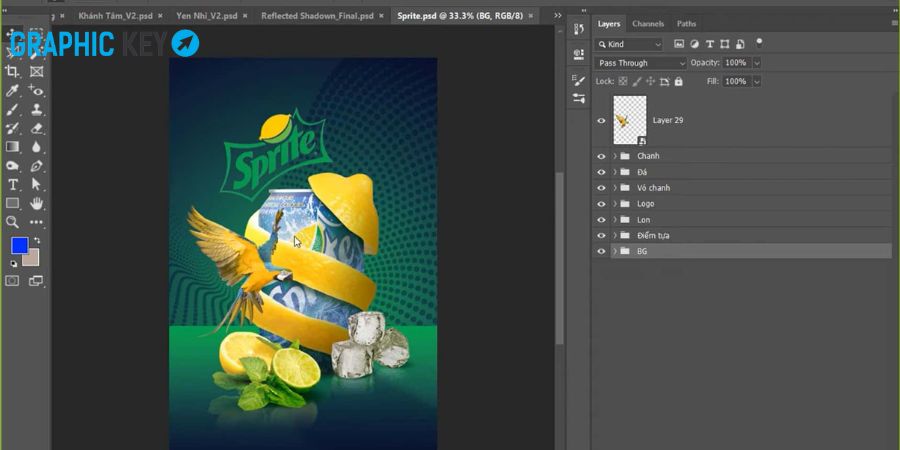
Task: Hide the Lon group
Action: coord(601,220)
